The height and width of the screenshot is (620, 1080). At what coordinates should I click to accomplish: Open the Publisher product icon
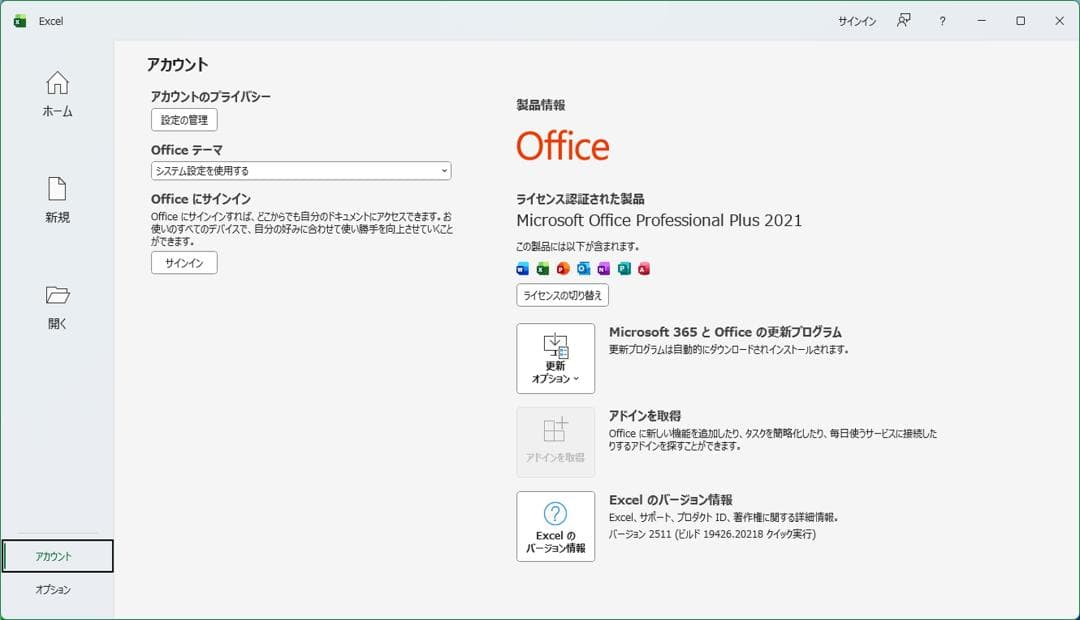(x=624, y=268)
